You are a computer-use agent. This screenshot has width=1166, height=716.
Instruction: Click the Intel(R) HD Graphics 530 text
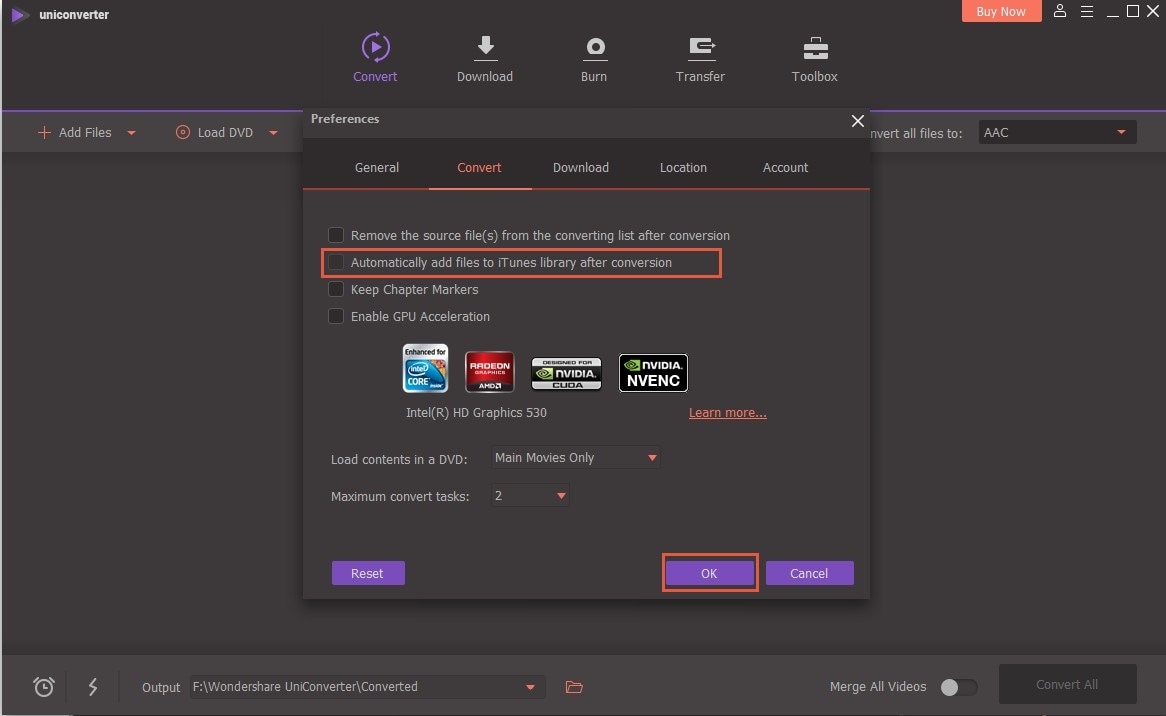click(x=476, y=413)
